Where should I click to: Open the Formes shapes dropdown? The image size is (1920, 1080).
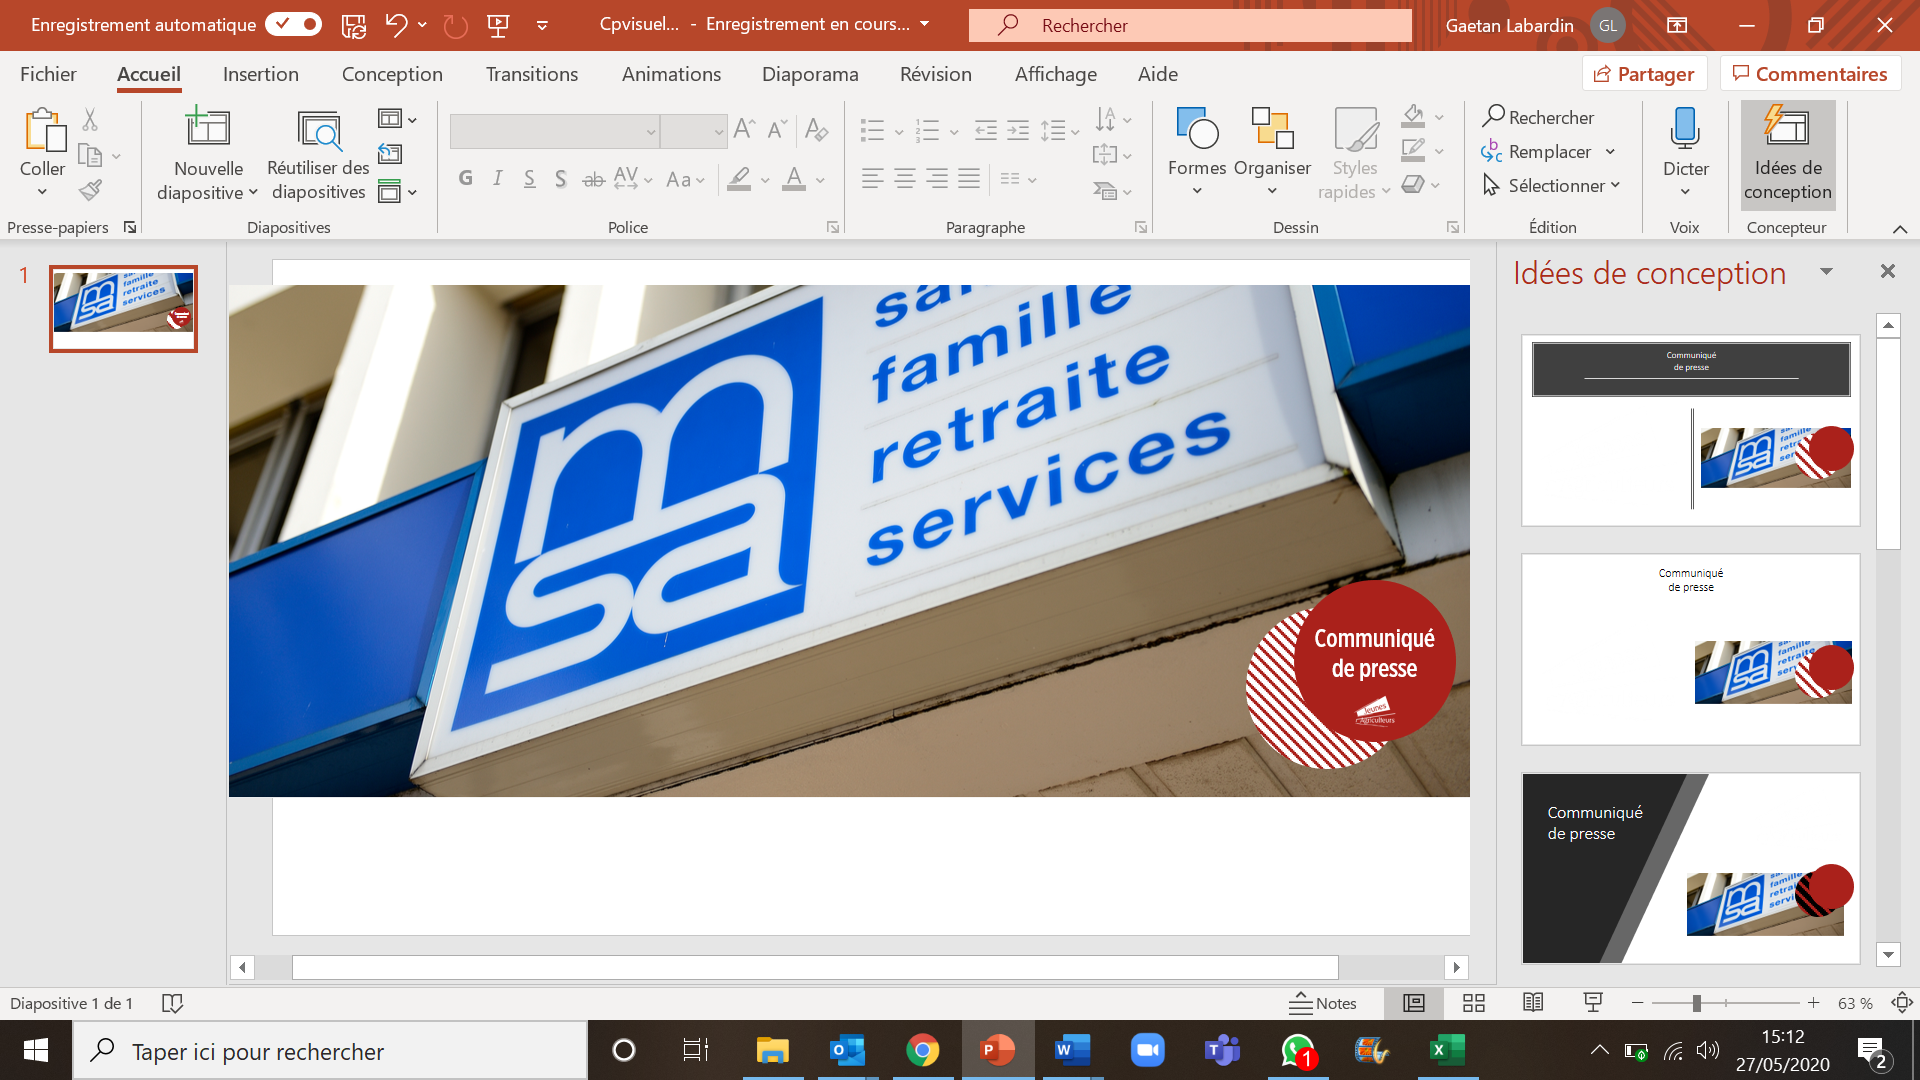(x=1197, y=155)
